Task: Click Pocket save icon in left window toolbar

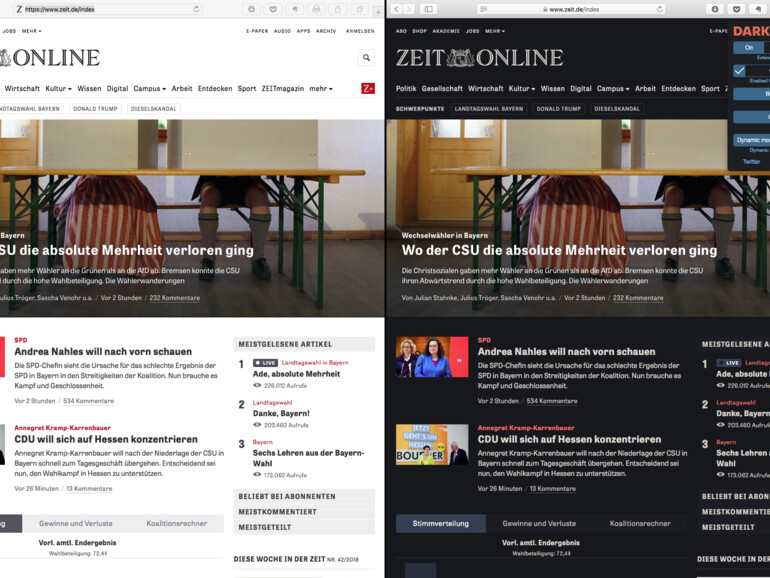Action: tap(273, 9)
